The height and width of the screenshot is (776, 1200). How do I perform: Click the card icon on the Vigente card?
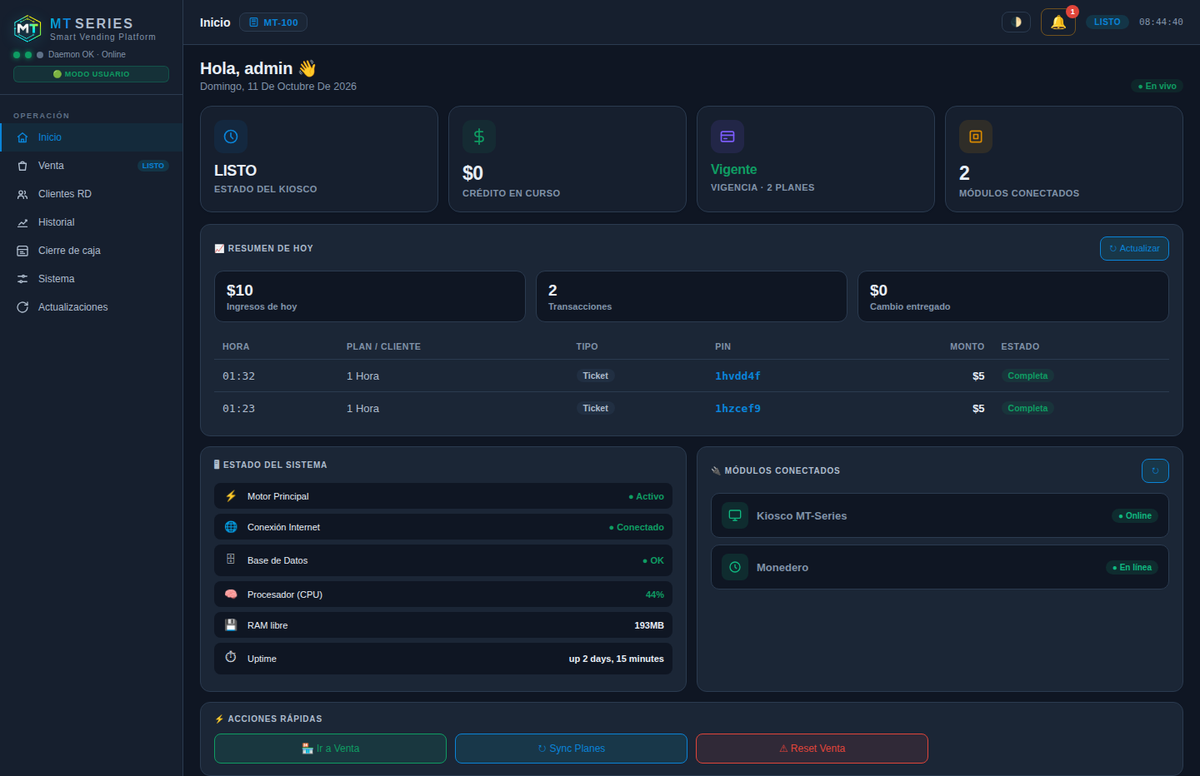click(727, 136)
